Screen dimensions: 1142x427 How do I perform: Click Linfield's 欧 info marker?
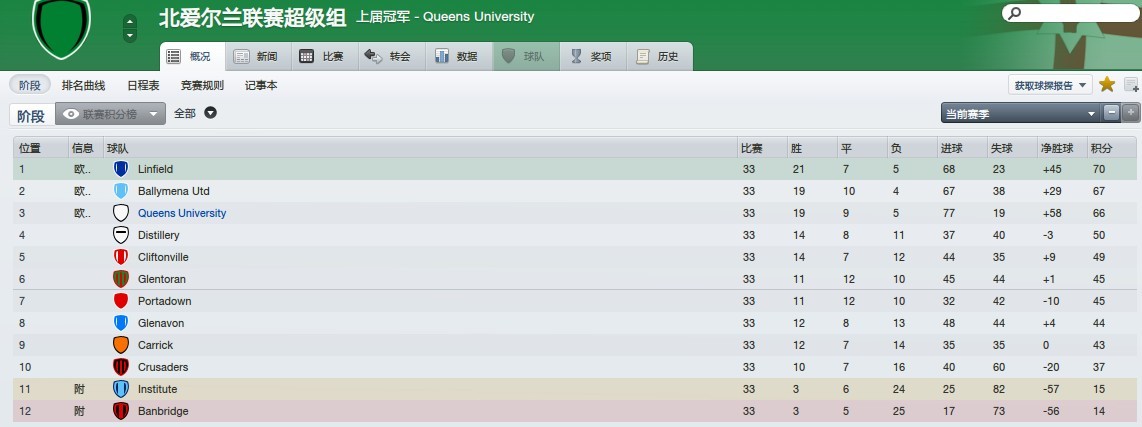click(82, 169)
